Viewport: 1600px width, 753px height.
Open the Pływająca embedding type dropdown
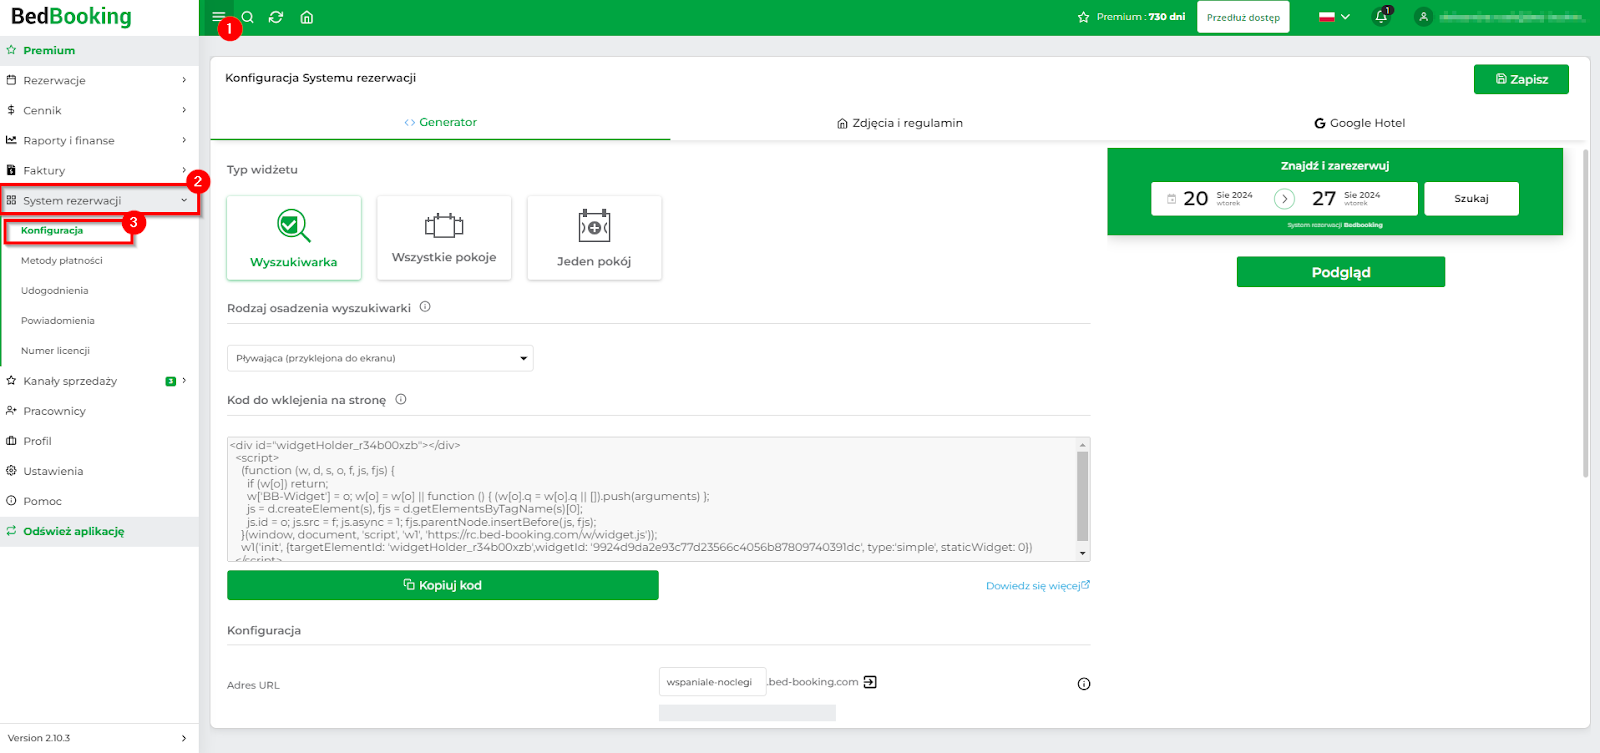(x=380, y=358)
